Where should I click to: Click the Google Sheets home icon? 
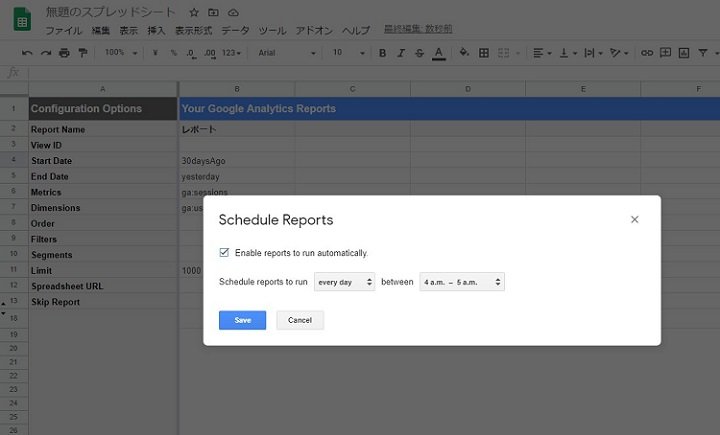pos(22,18)
